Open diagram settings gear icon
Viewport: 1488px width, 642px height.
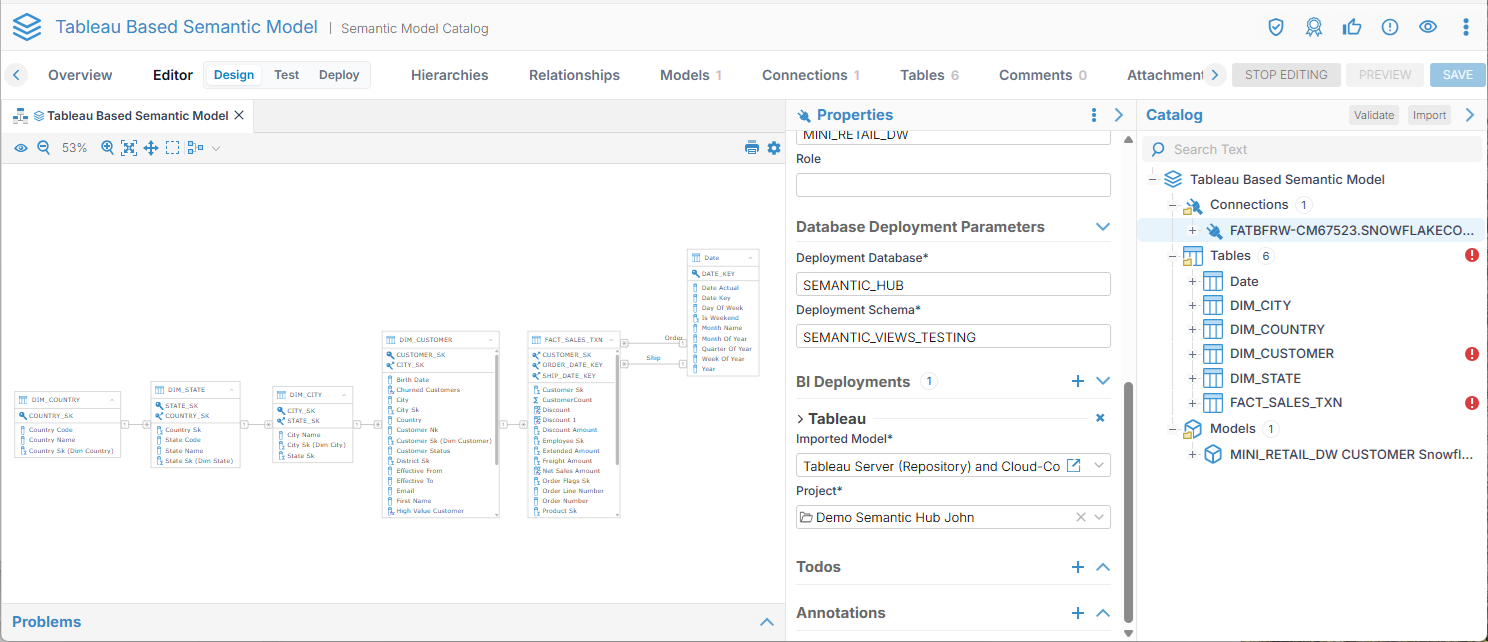tap(774, 148)
